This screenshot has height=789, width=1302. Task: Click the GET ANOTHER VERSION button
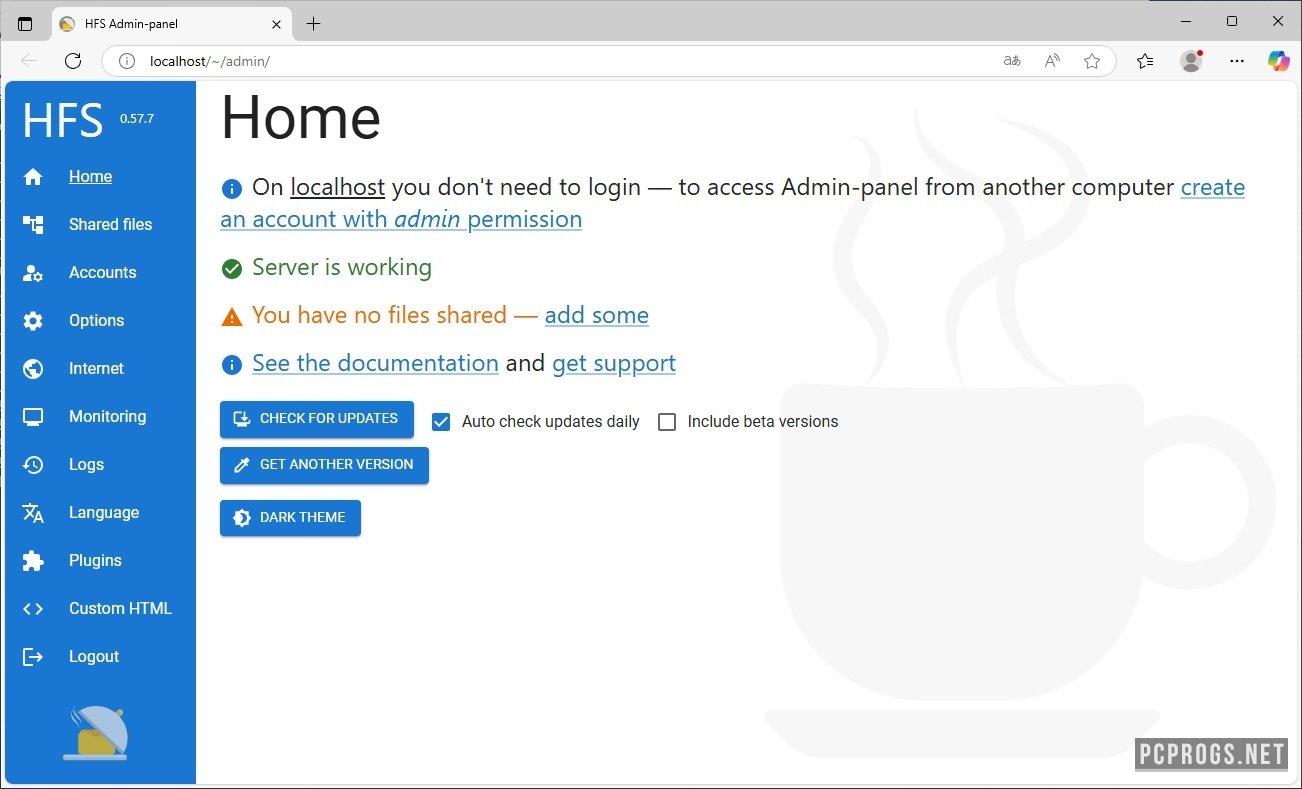(x=324, y=465)
